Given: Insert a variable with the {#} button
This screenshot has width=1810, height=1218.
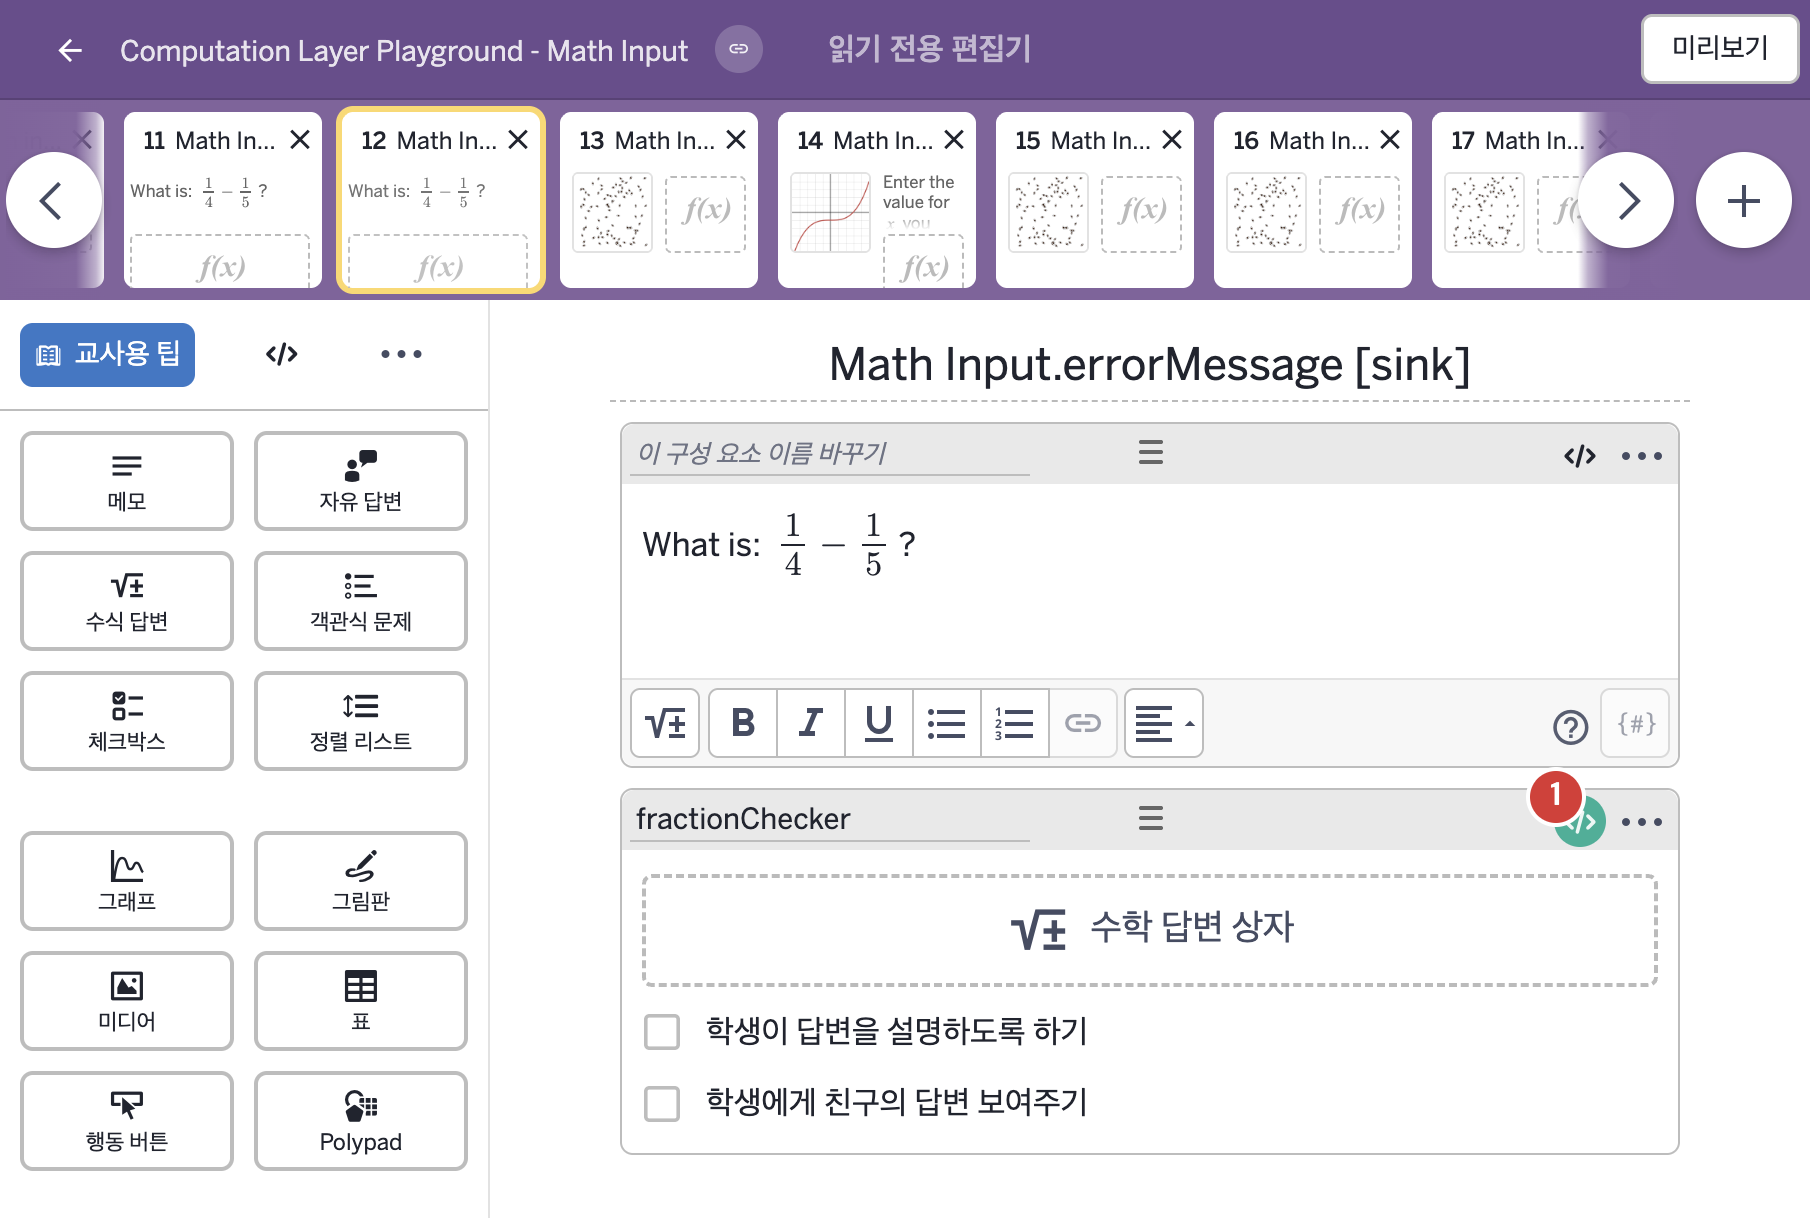Looking at the screenshot, I should click(1636, 723).
